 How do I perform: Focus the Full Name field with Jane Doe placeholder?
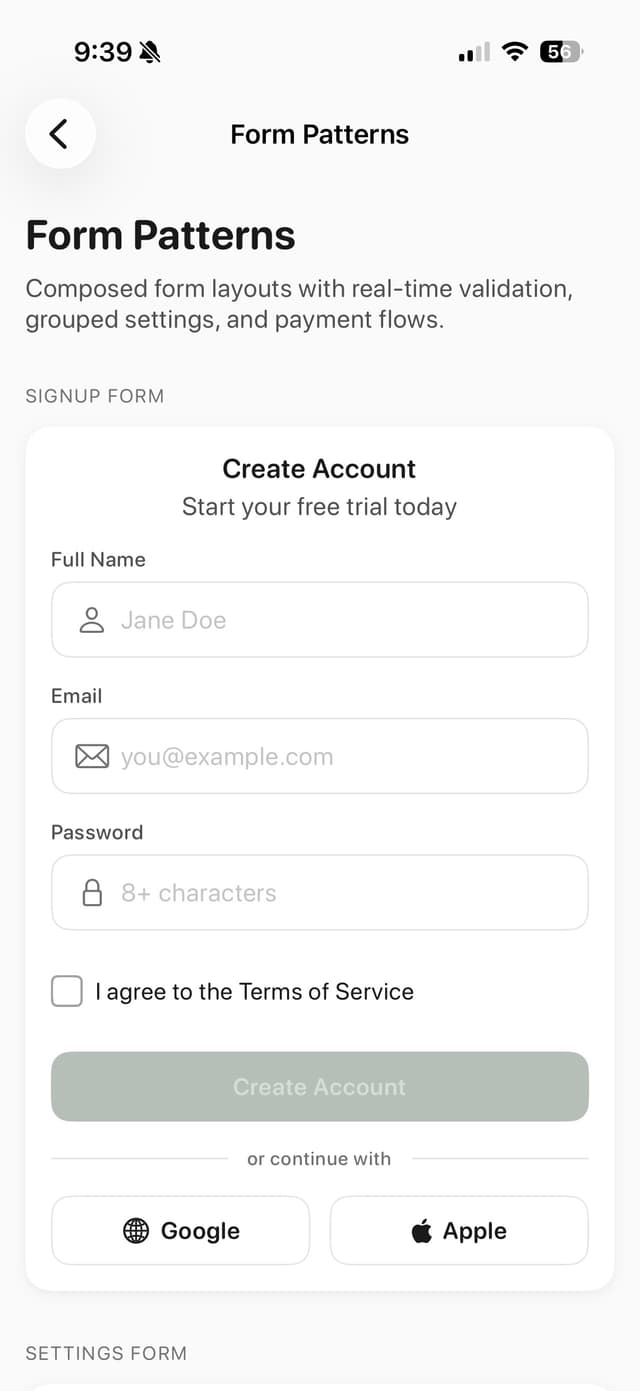tap(340, 620)
